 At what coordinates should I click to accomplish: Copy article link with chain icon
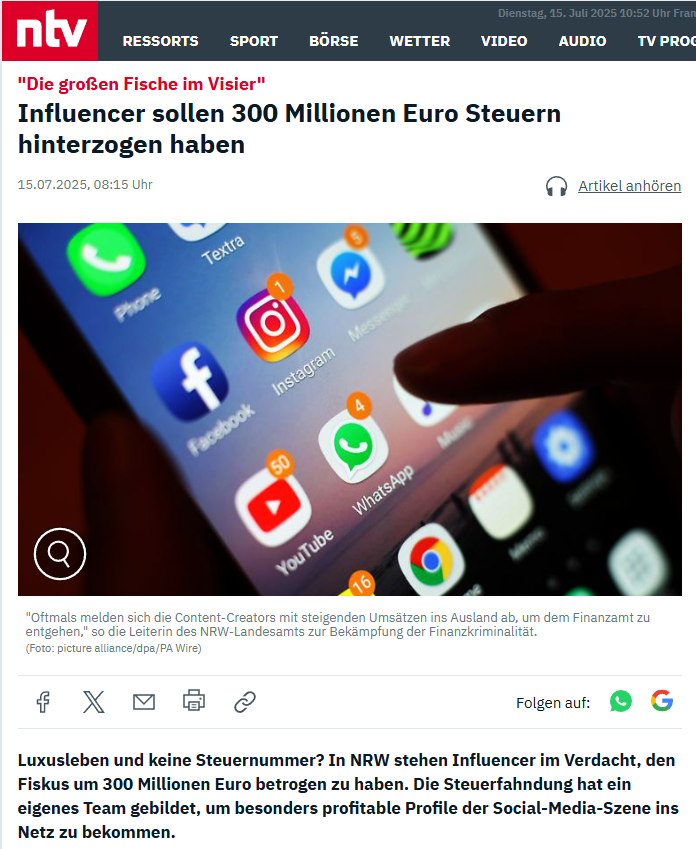(245, 702)
